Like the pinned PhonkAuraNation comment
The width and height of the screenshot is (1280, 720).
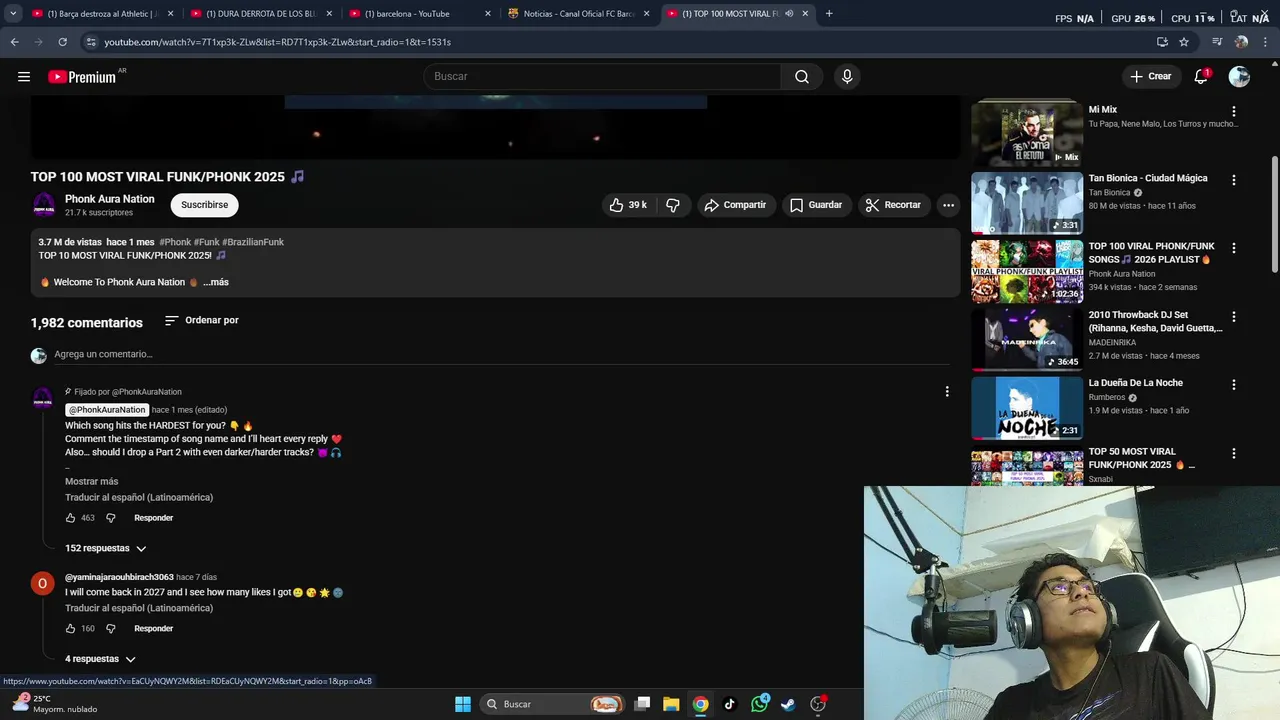pos(70,518)
